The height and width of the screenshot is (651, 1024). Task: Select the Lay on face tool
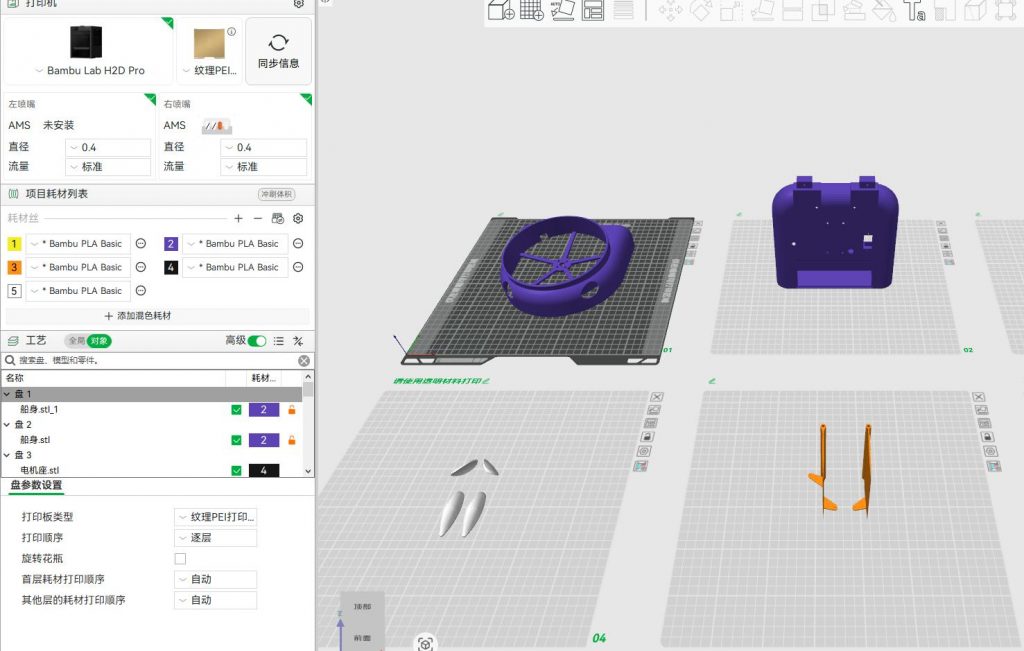pyautogui.click(x=762, y=10)
